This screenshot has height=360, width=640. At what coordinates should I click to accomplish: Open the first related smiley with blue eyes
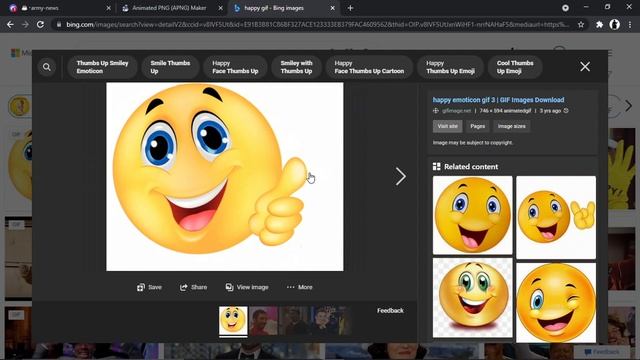coord(472,215)
